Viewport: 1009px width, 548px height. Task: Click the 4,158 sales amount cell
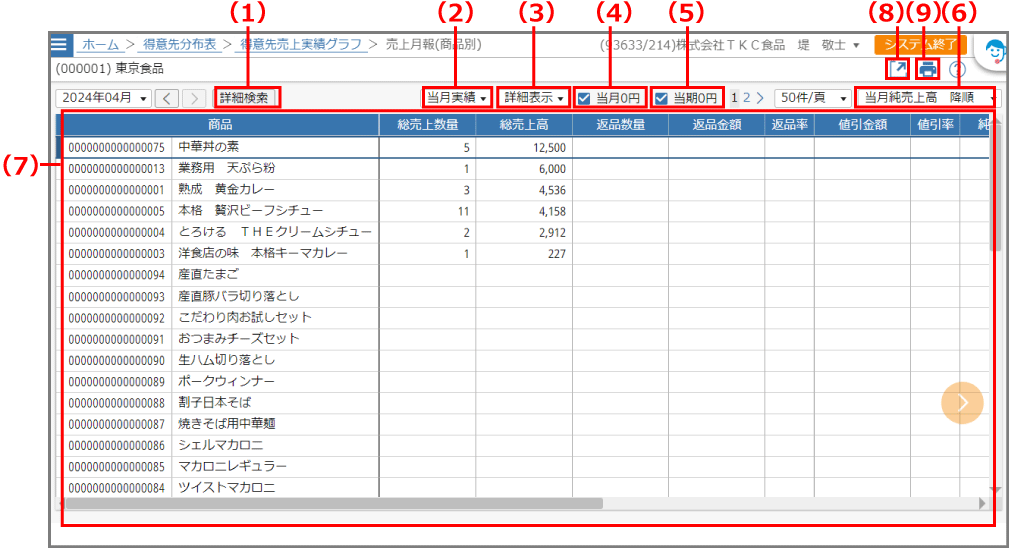click(x=524, y=211)
